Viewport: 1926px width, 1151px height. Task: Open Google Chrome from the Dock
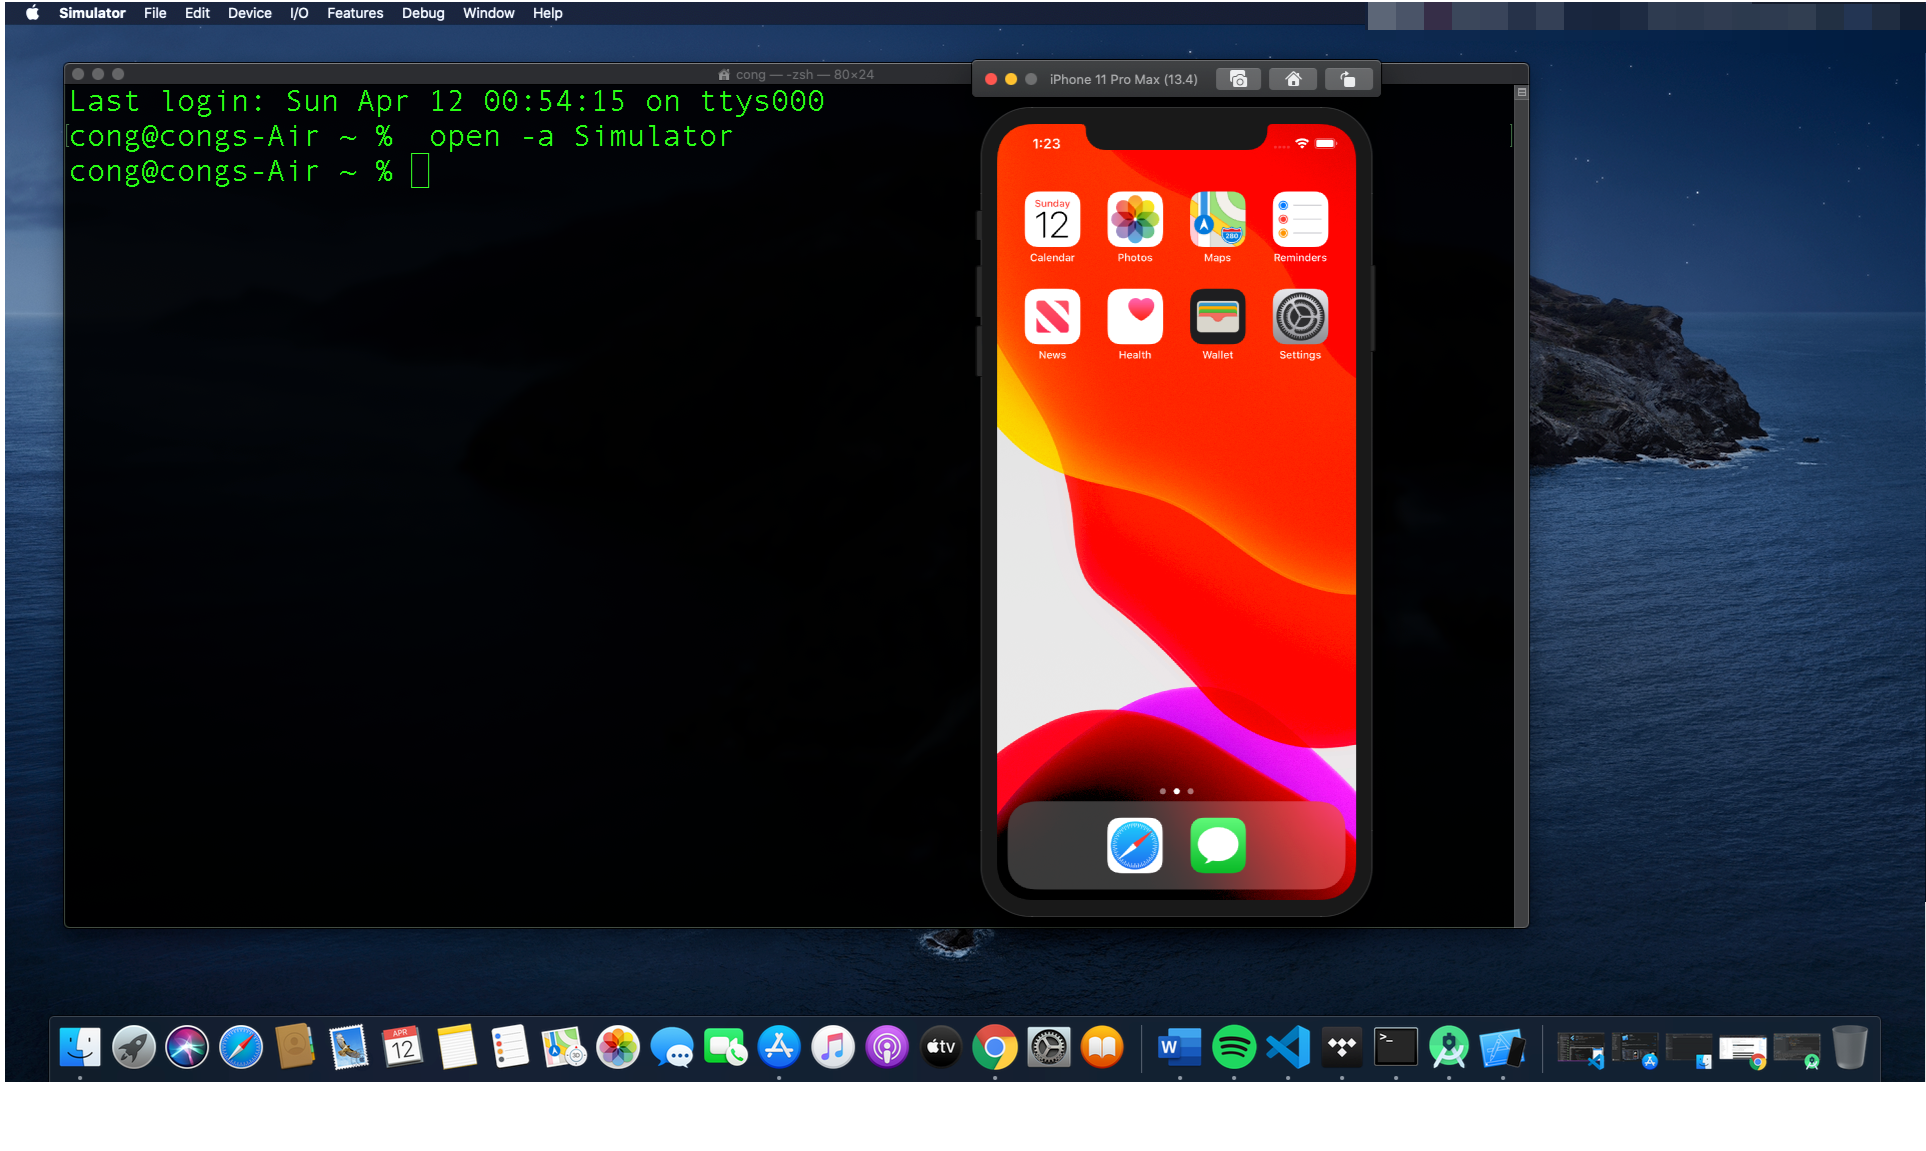pos(995,1048)
